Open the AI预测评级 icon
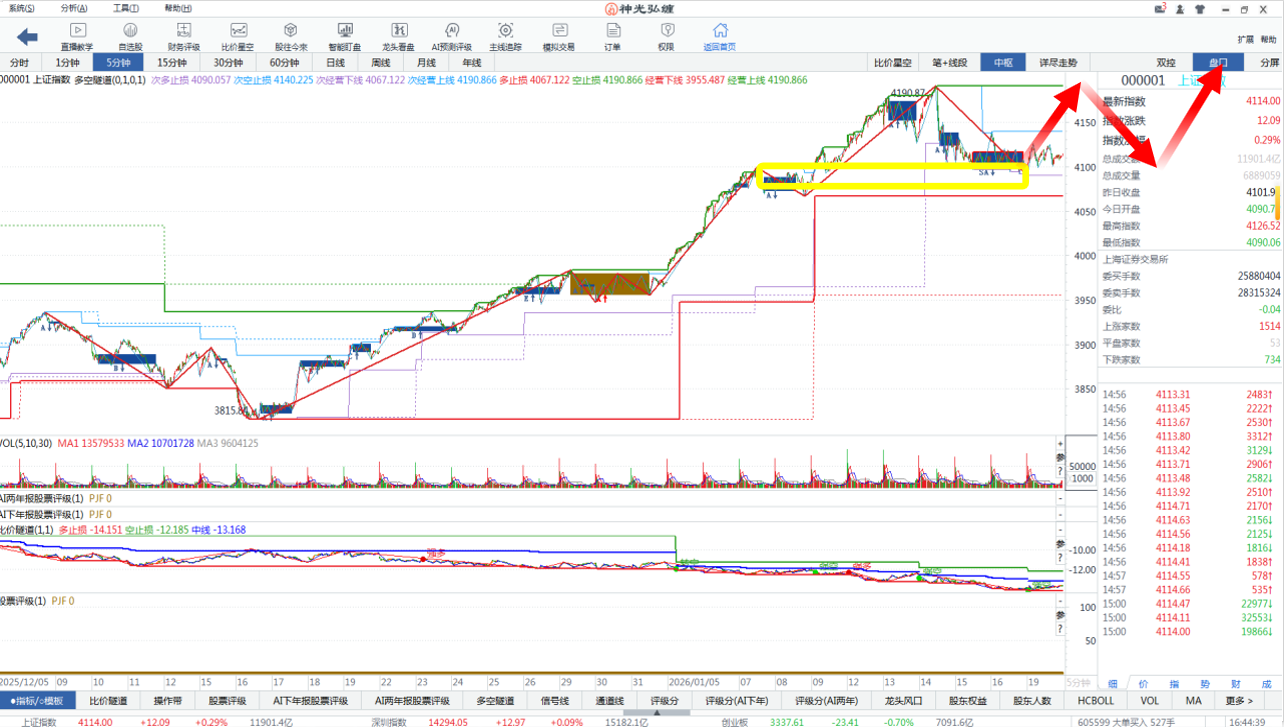Screen dimensions: 1284x727 (x=451, y=37)
